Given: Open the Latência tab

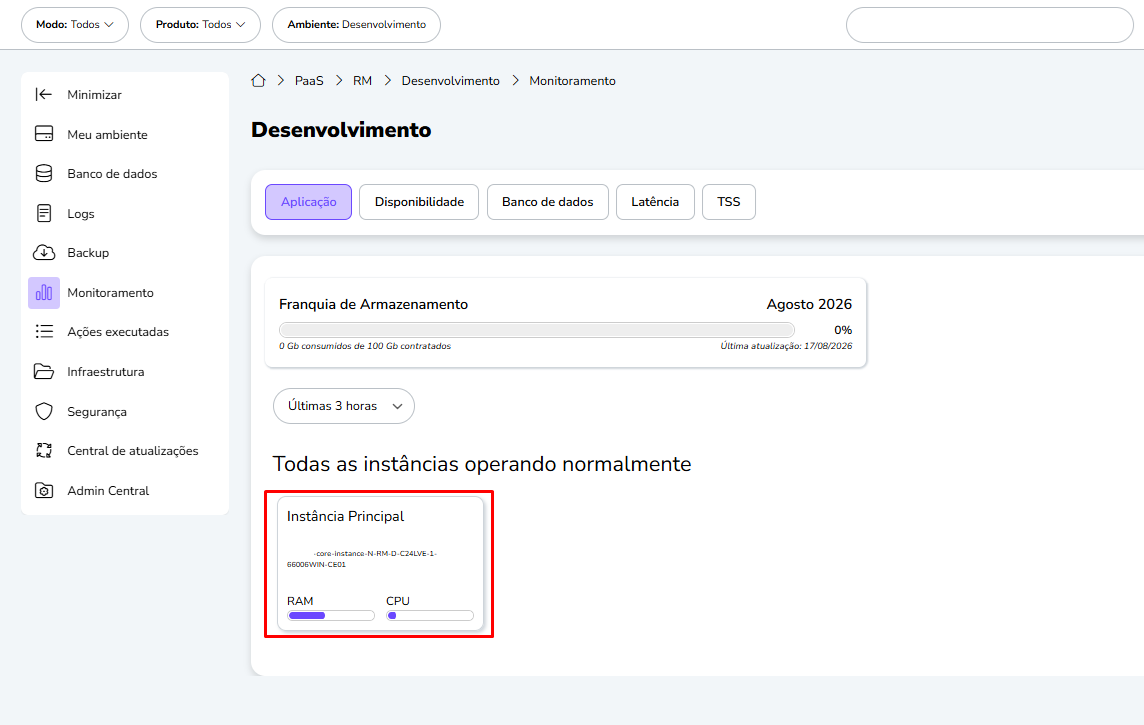Looking at the screenshot, I should 655,202.
